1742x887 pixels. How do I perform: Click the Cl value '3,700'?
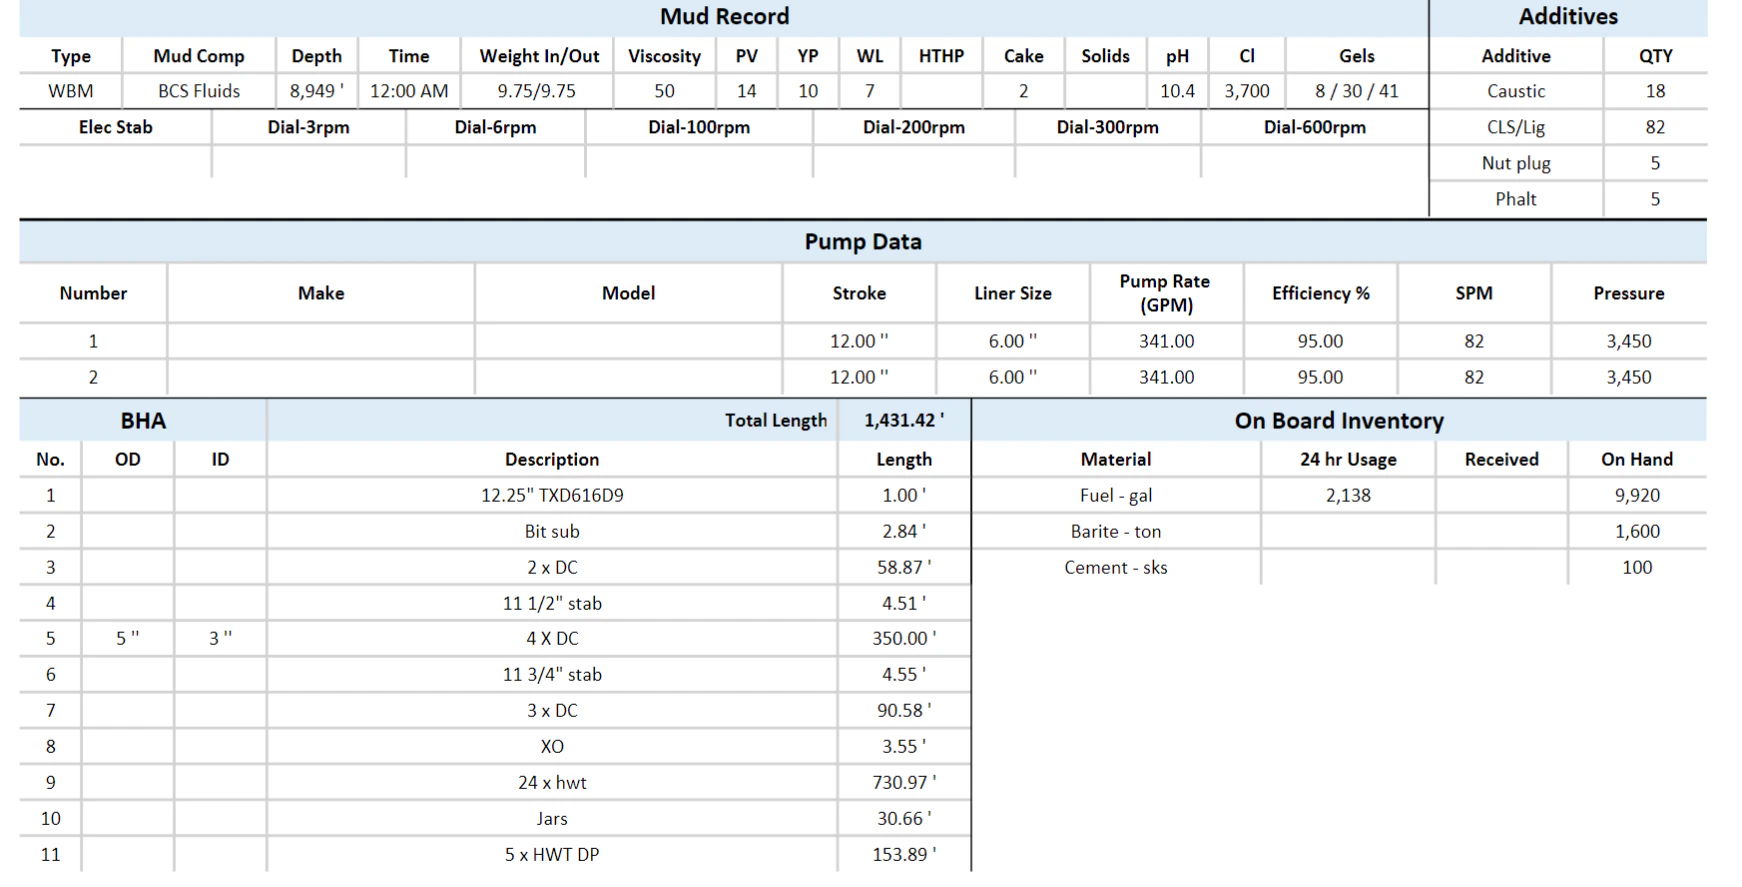[x=1247, y=91]
